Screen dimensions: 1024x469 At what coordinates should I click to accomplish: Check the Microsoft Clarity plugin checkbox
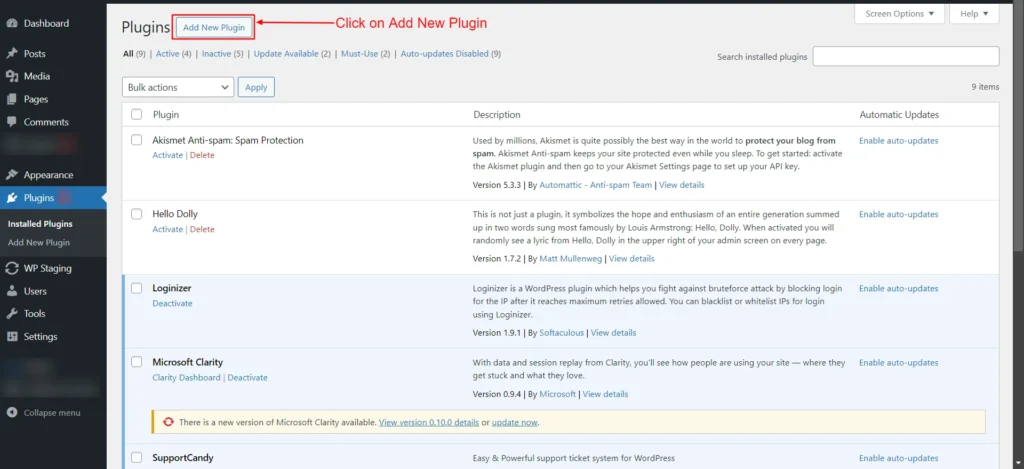point(136,362)
